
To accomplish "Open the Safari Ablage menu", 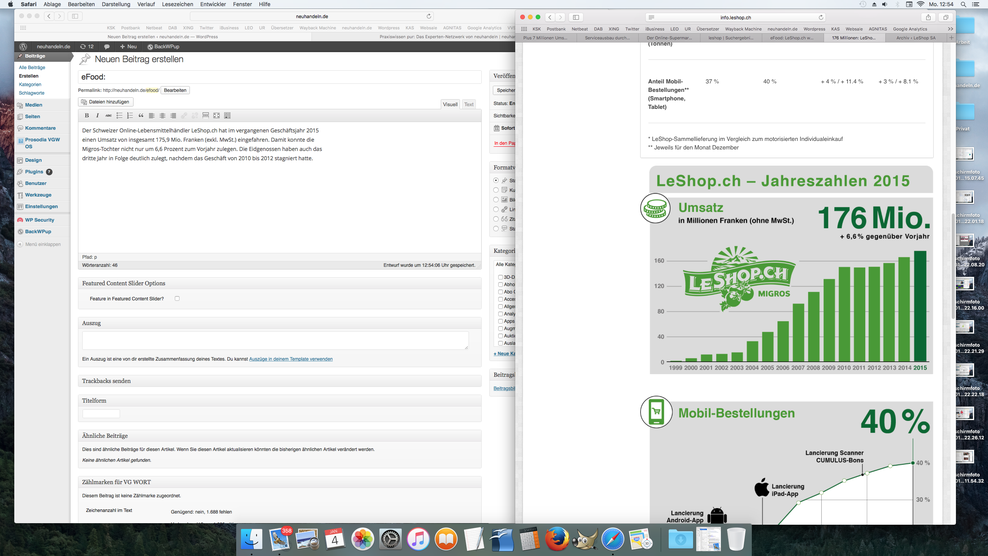I will pos(52,4).
